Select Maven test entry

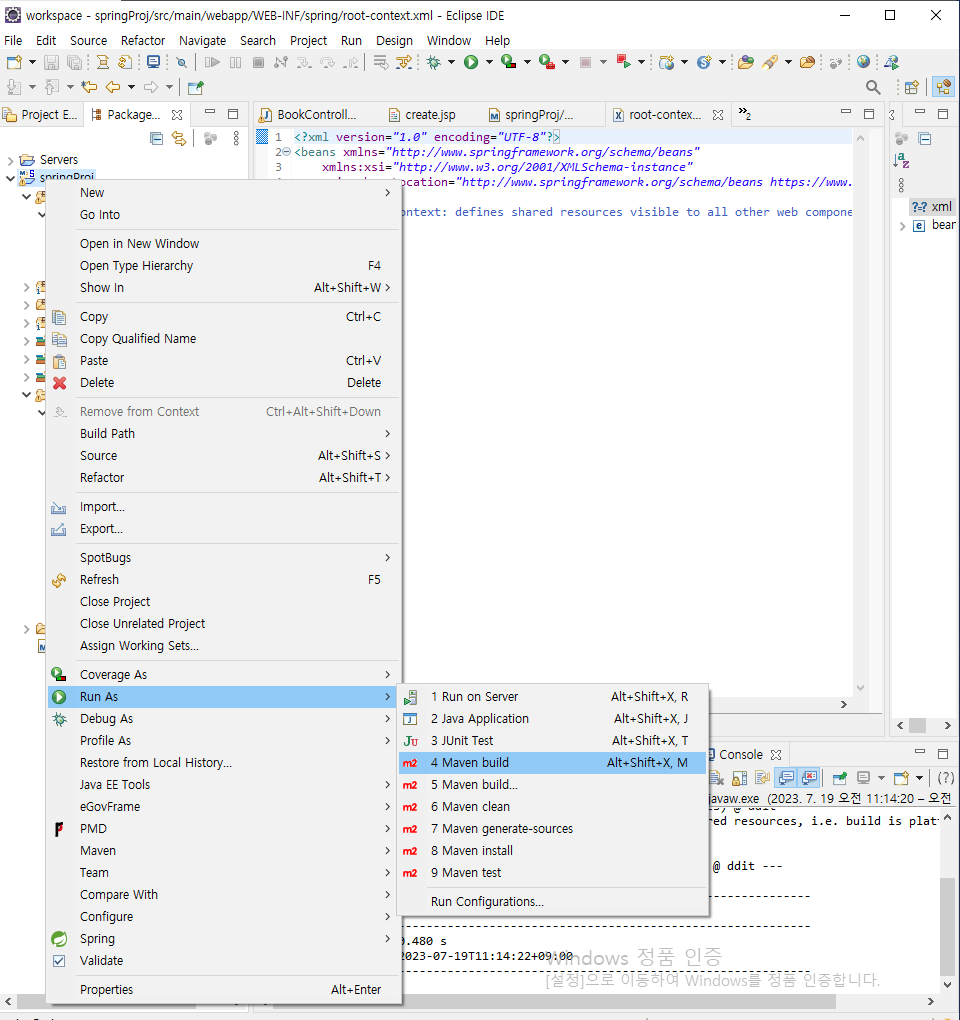pos(552,873)
